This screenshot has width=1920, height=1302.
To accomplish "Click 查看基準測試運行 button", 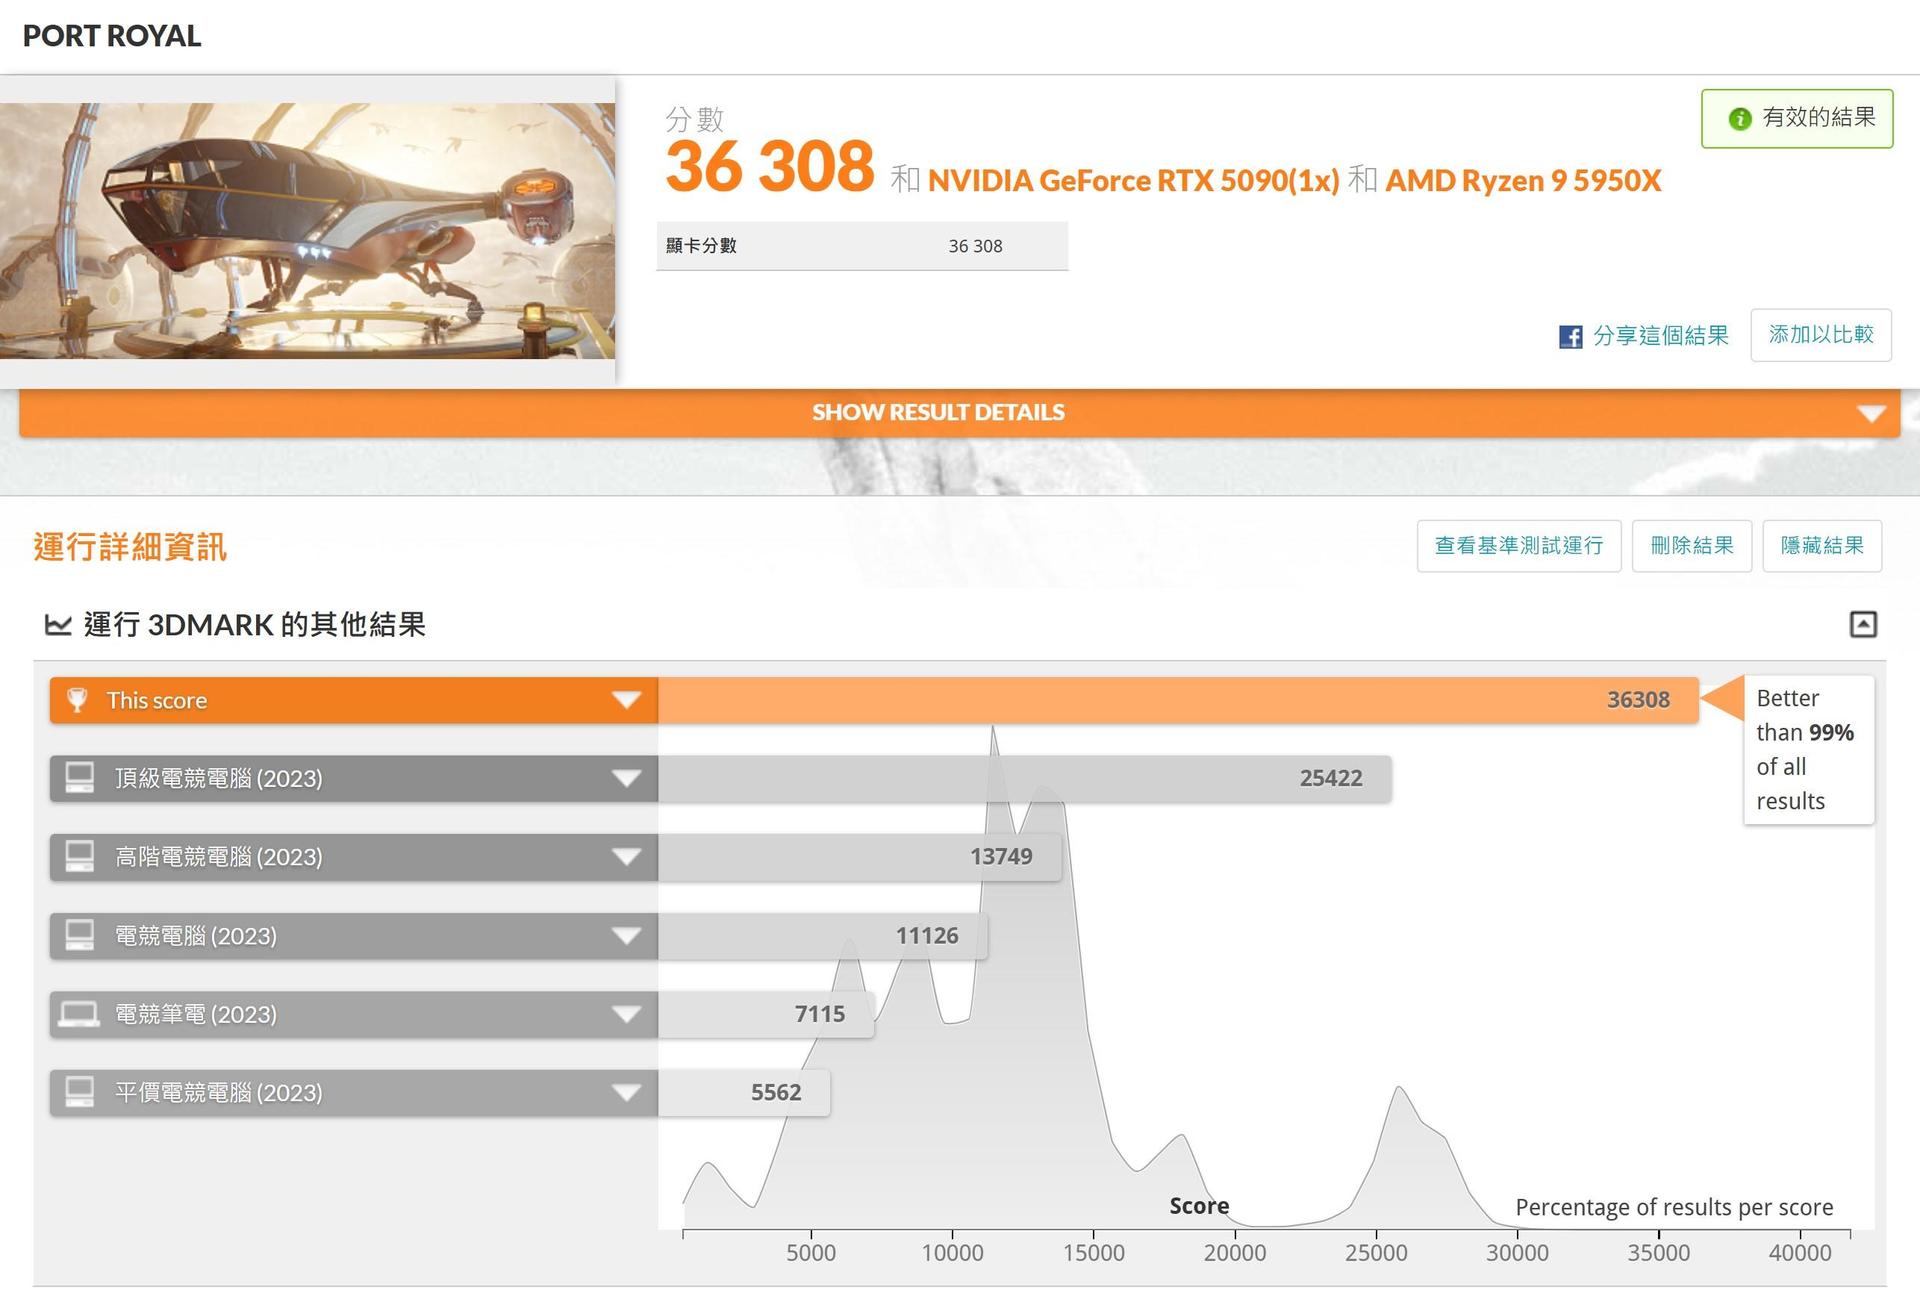I will [1518, 546].
